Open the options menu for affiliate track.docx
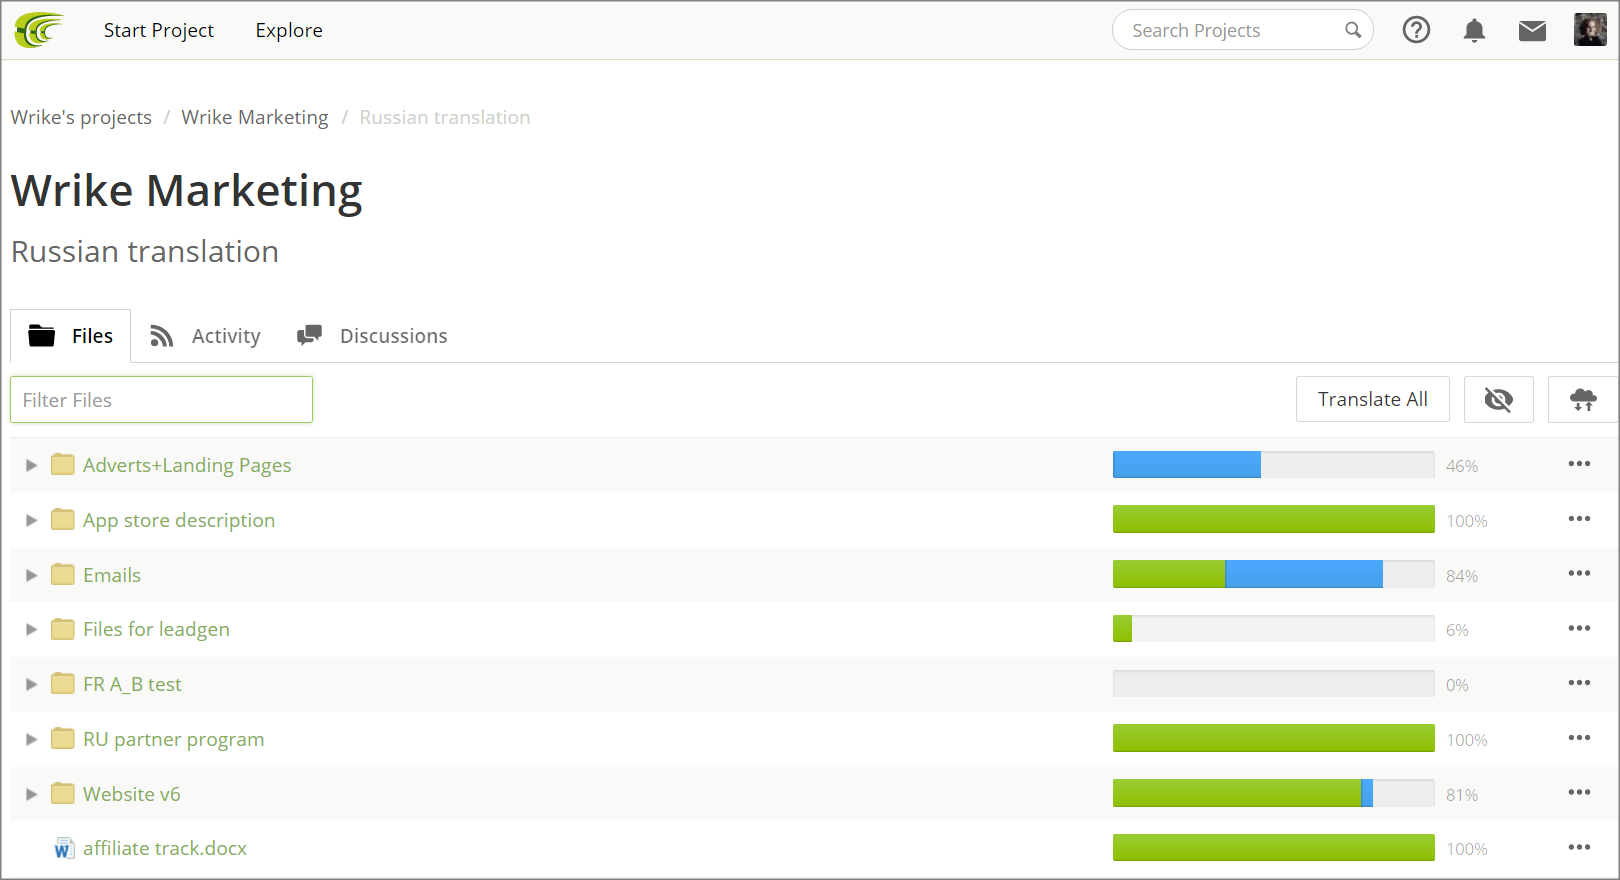 tap(1579, 848)
